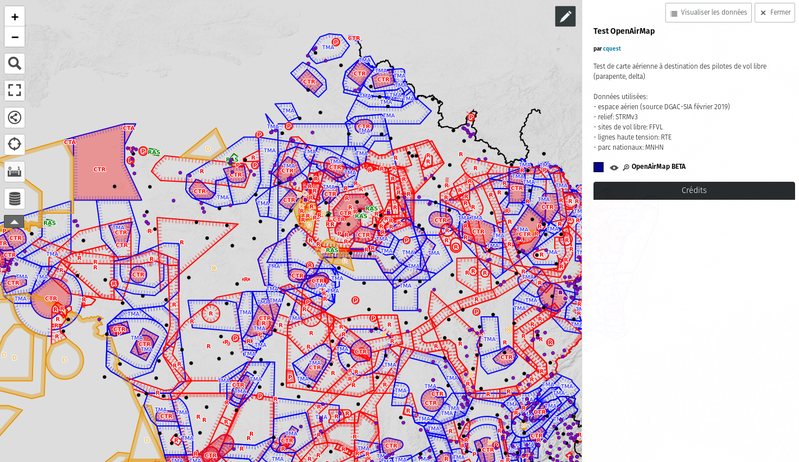
Task: Click text 'relief: STRMv3'
Action: [x=618, y=117]
